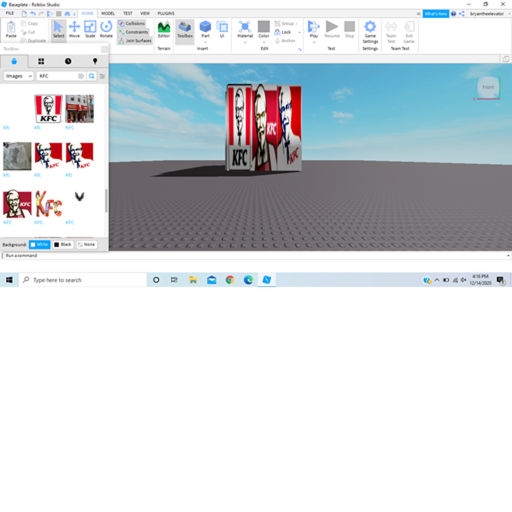512x512 pixels.
Task: Toggle Join Surfaces option
Action: tap(135, 41)
